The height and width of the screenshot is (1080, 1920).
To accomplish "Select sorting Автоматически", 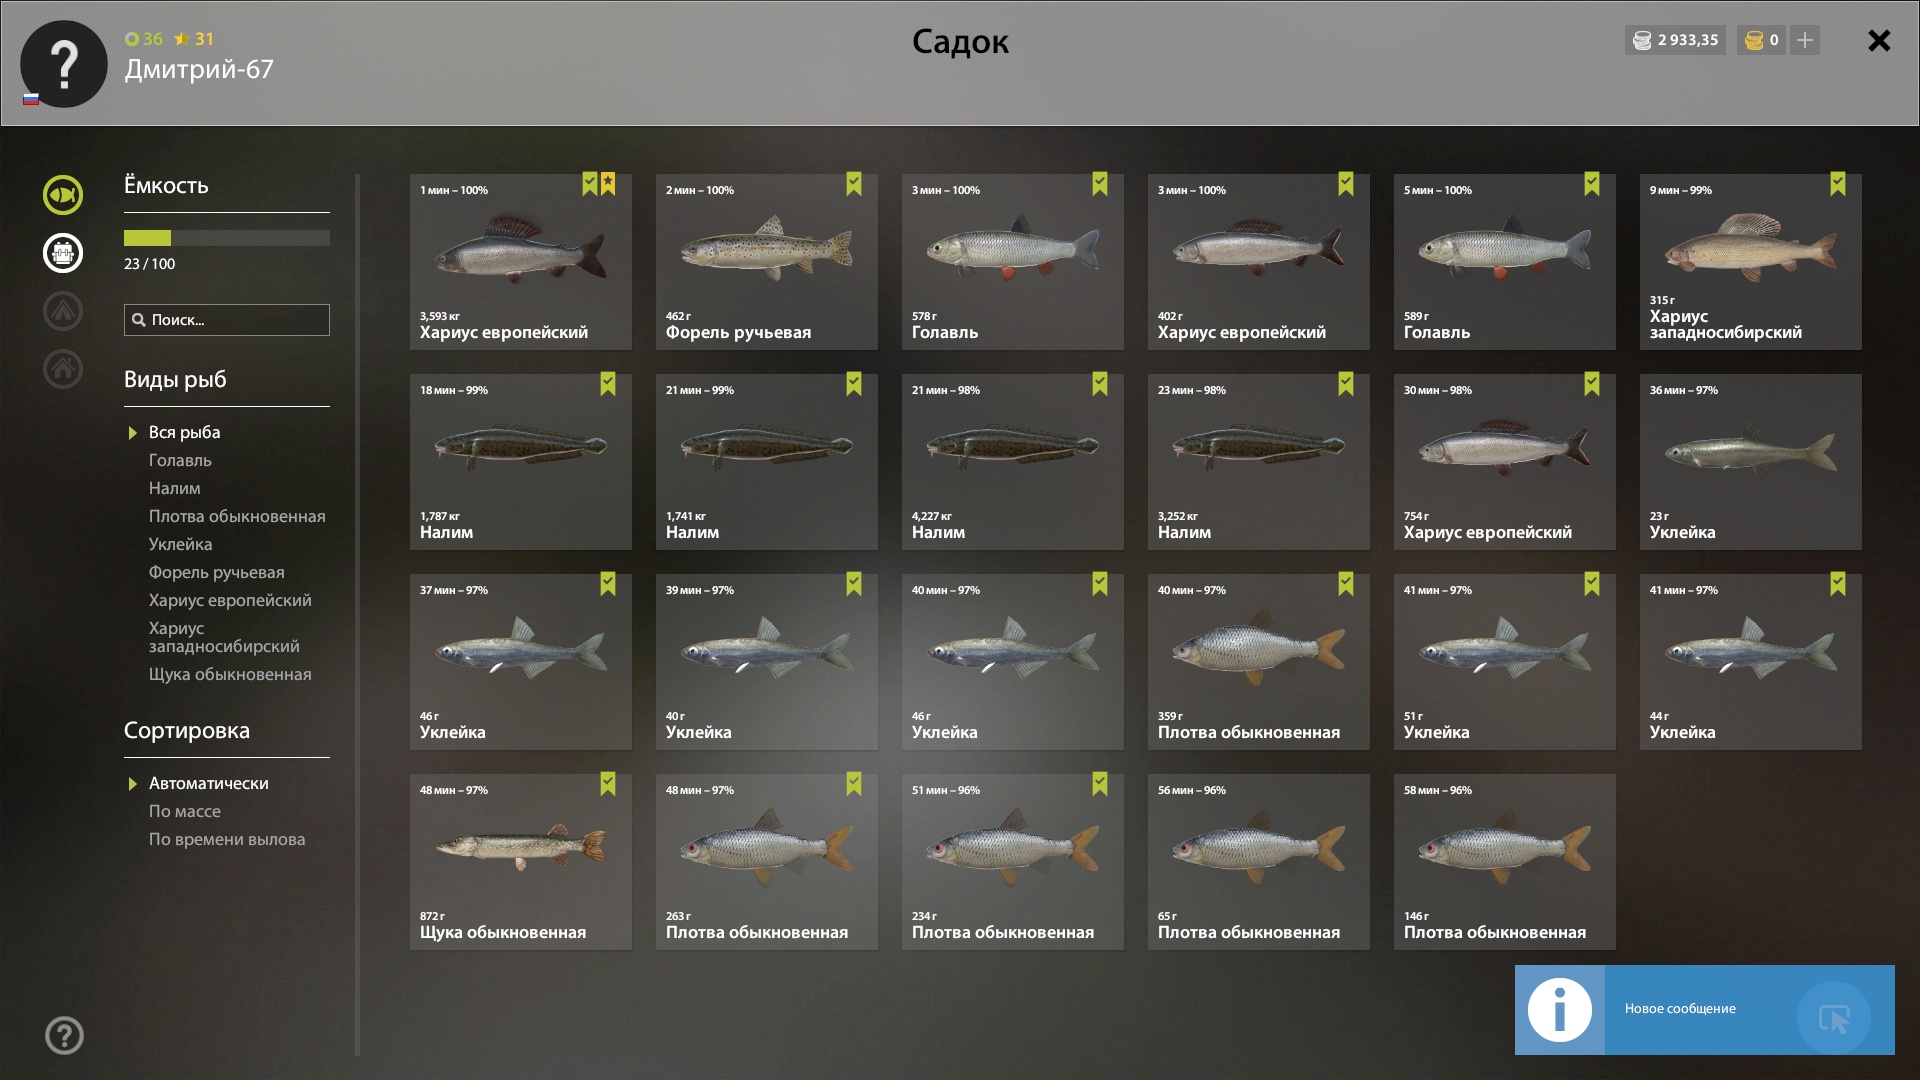I will point(208,783).
